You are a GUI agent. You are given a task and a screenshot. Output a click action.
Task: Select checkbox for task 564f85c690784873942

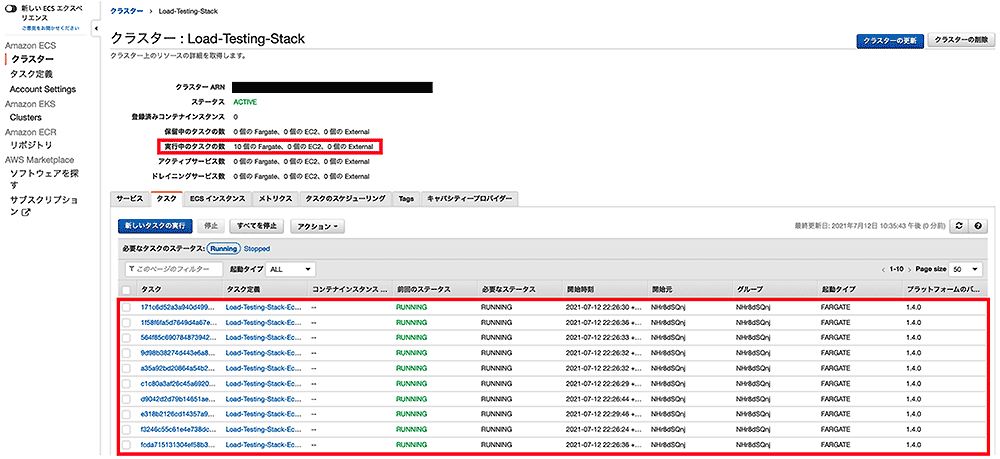[126, 338]
